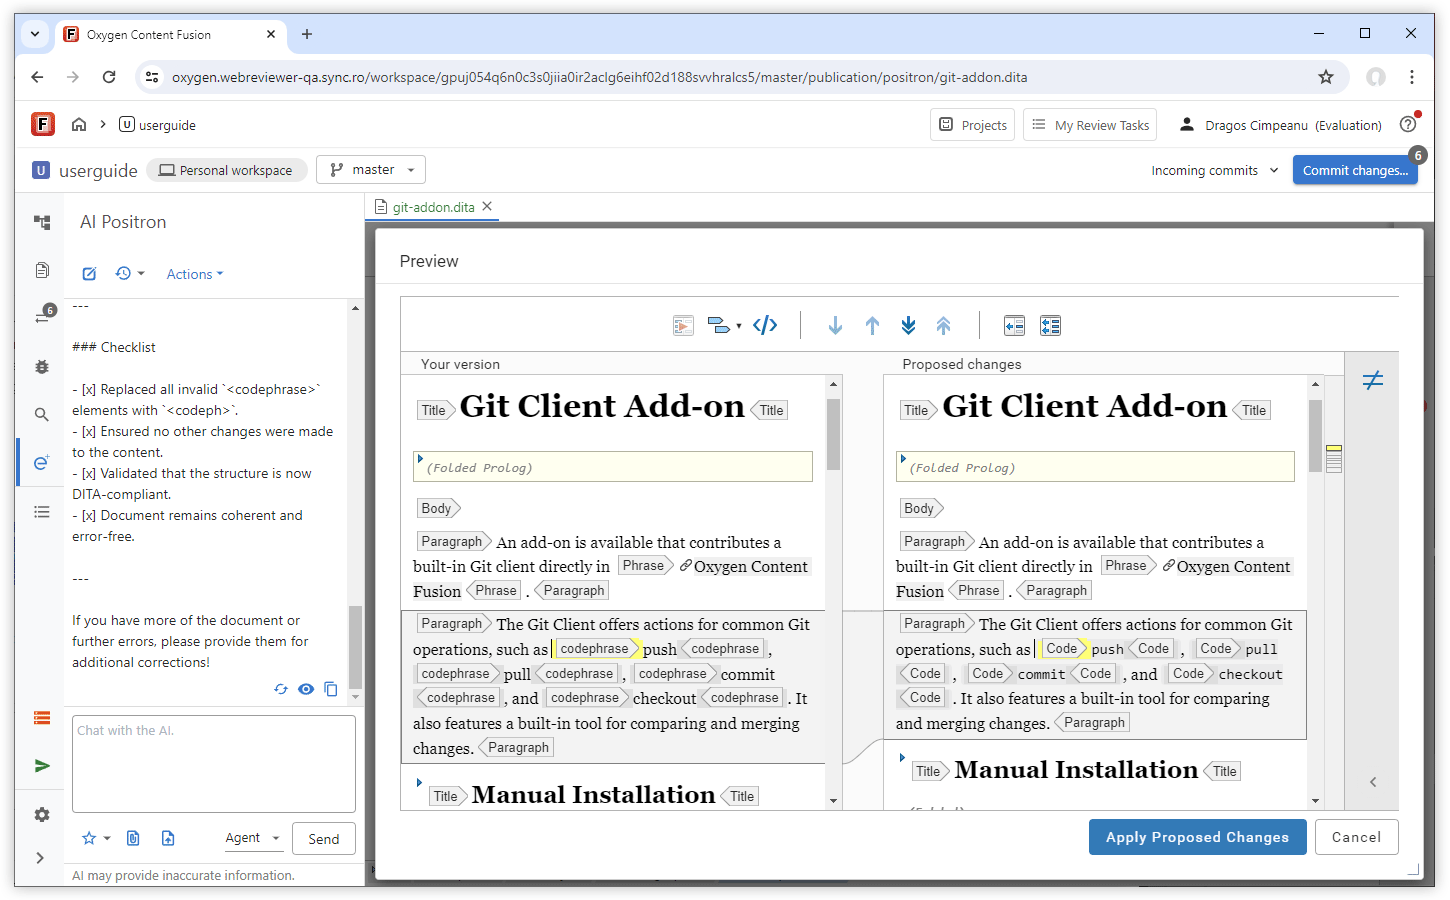Expand the folded Prolog in Proposed changes

pyautogui.click(x=903, y=459)
